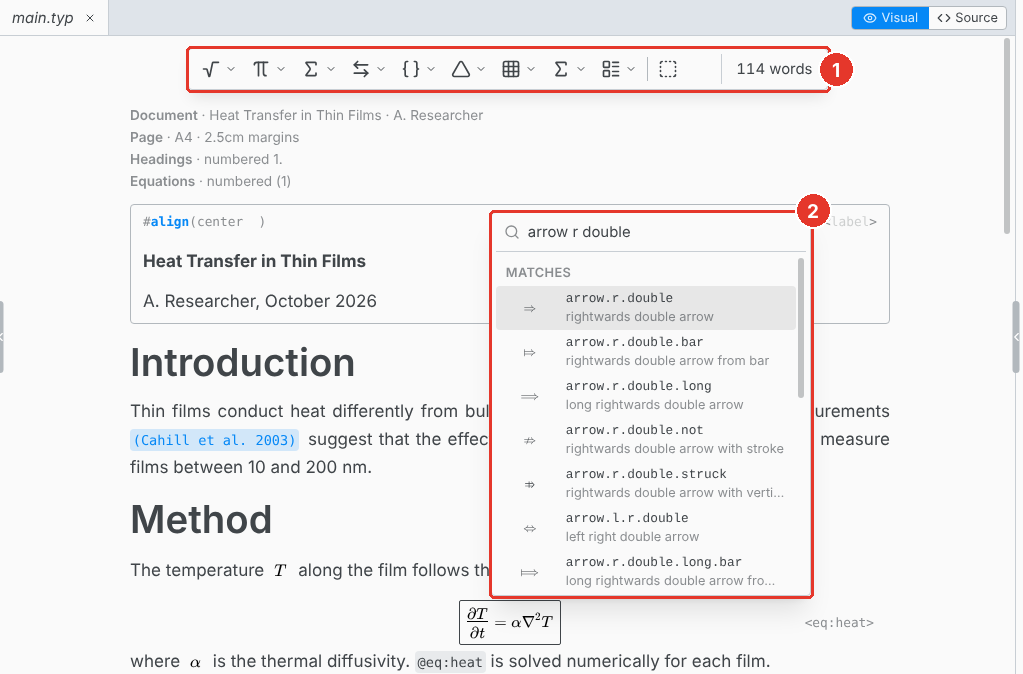
Task: Click the inline math symbol T
Action: click(281, 571)
